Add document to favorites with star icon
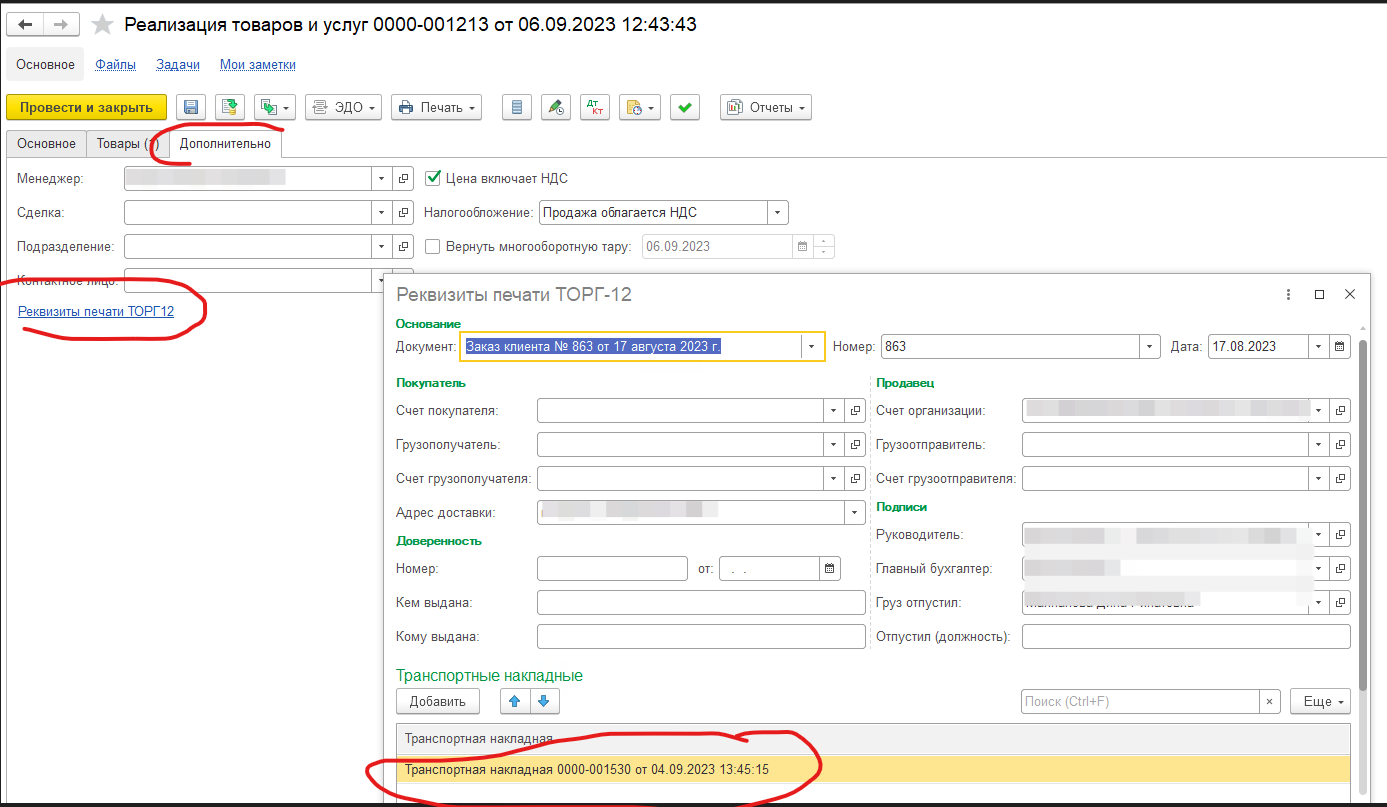This screenshot has height=807, width=1387. tap(101, 24)
